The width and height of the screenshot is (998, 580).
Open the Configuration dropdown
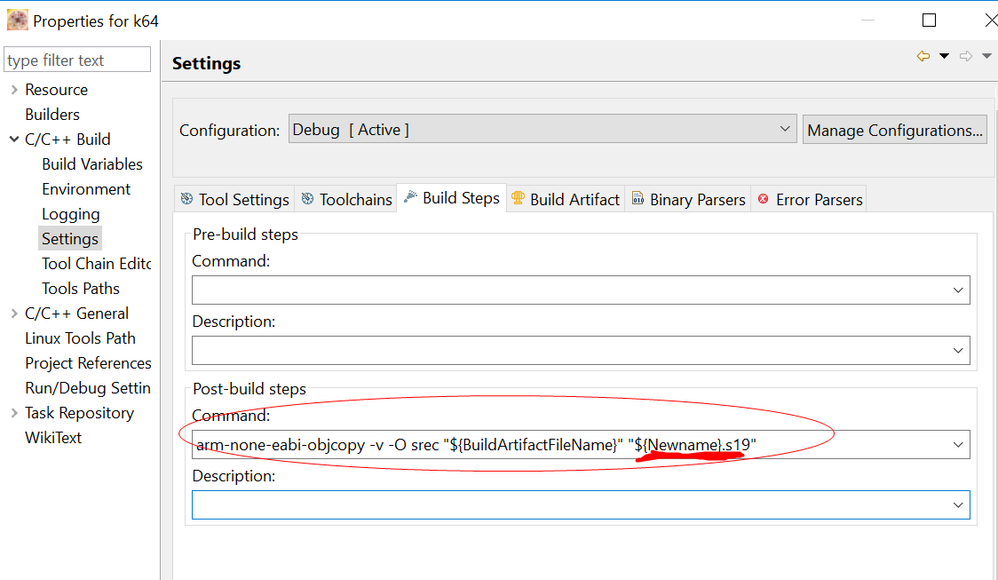[x=542, y=129]
